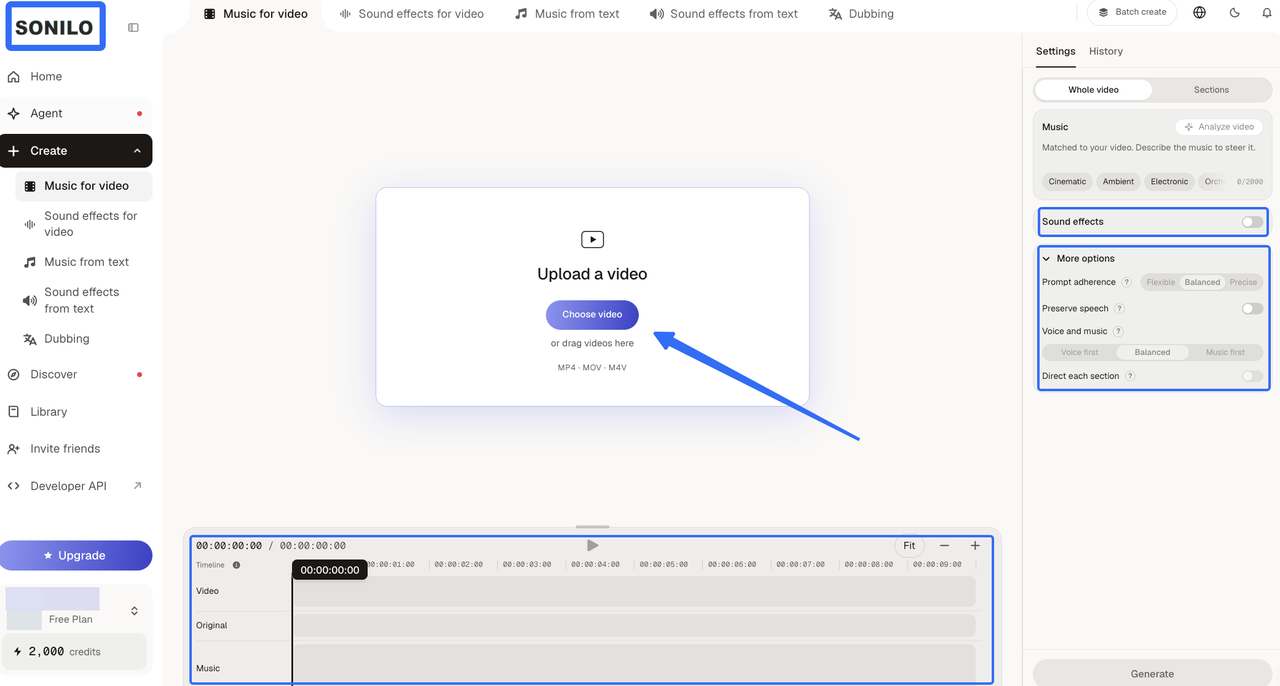Open the History tab
1280x686 pixels.
coord(1106,52)
